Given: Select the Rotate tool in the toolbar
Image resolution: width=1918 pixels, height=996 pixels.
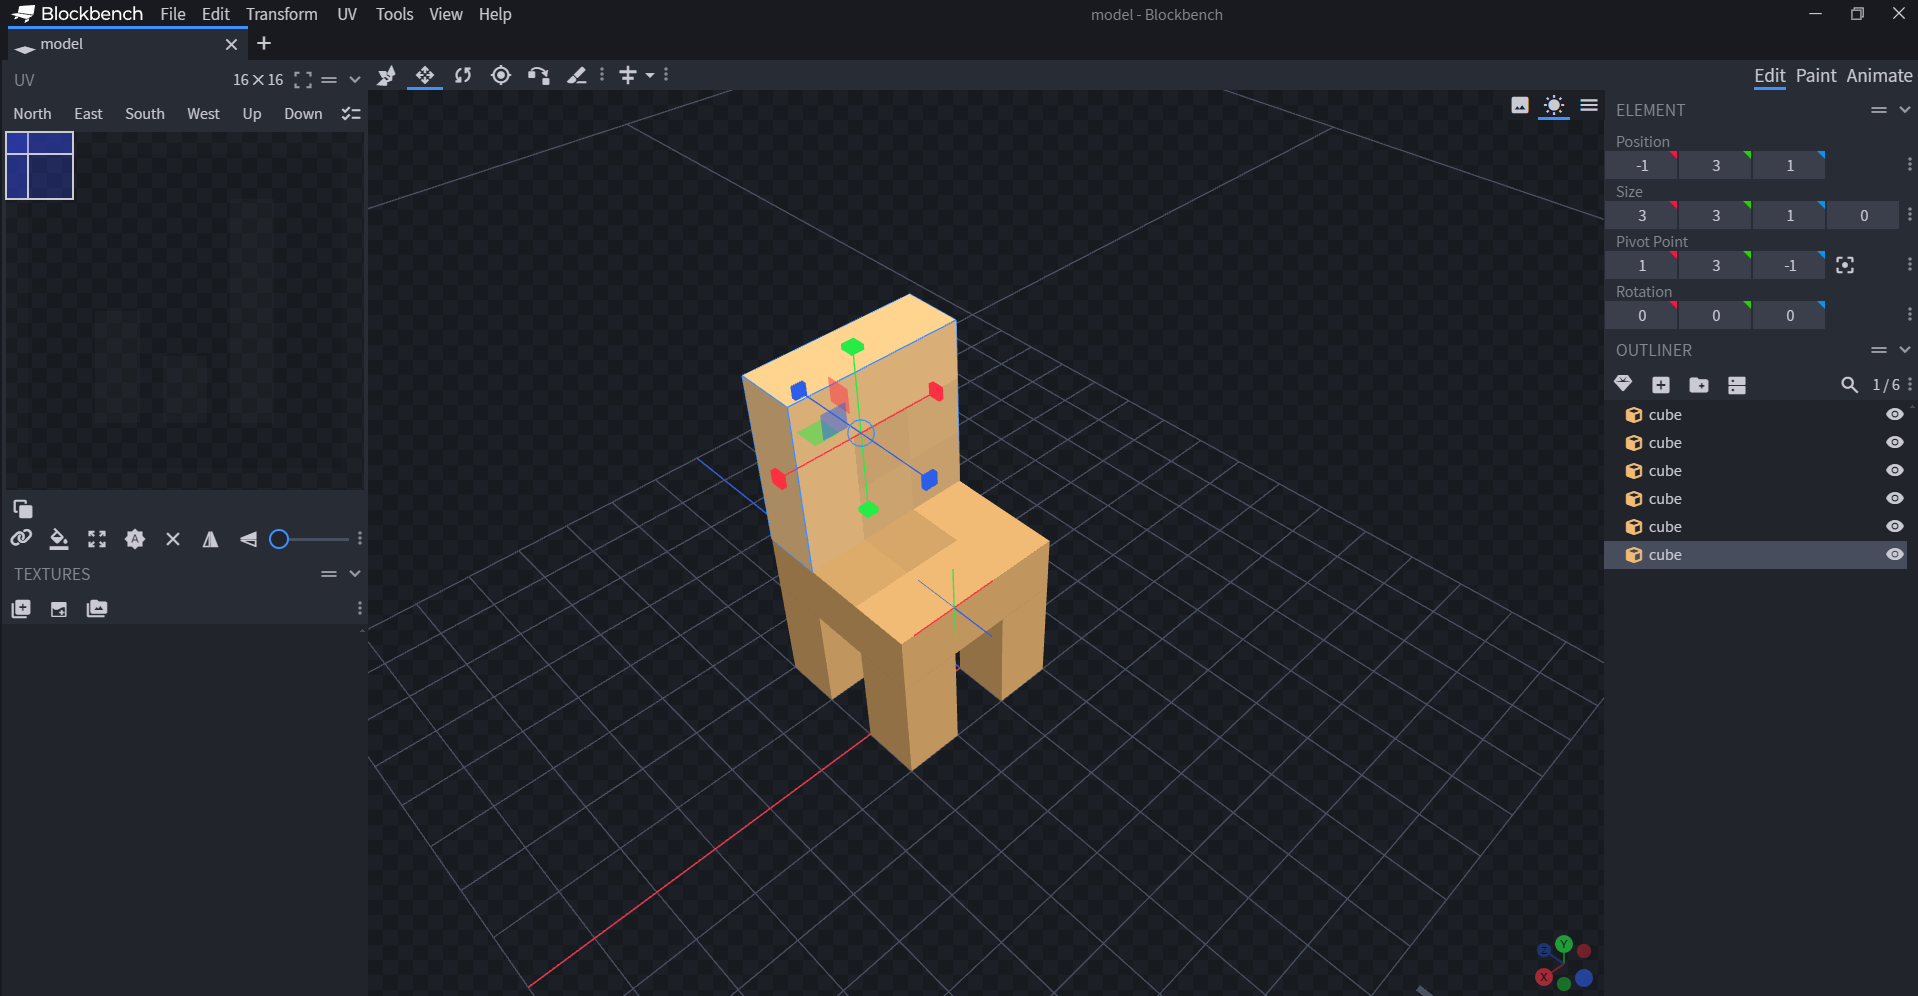Looking at the screenshot, I should [463, 76].
